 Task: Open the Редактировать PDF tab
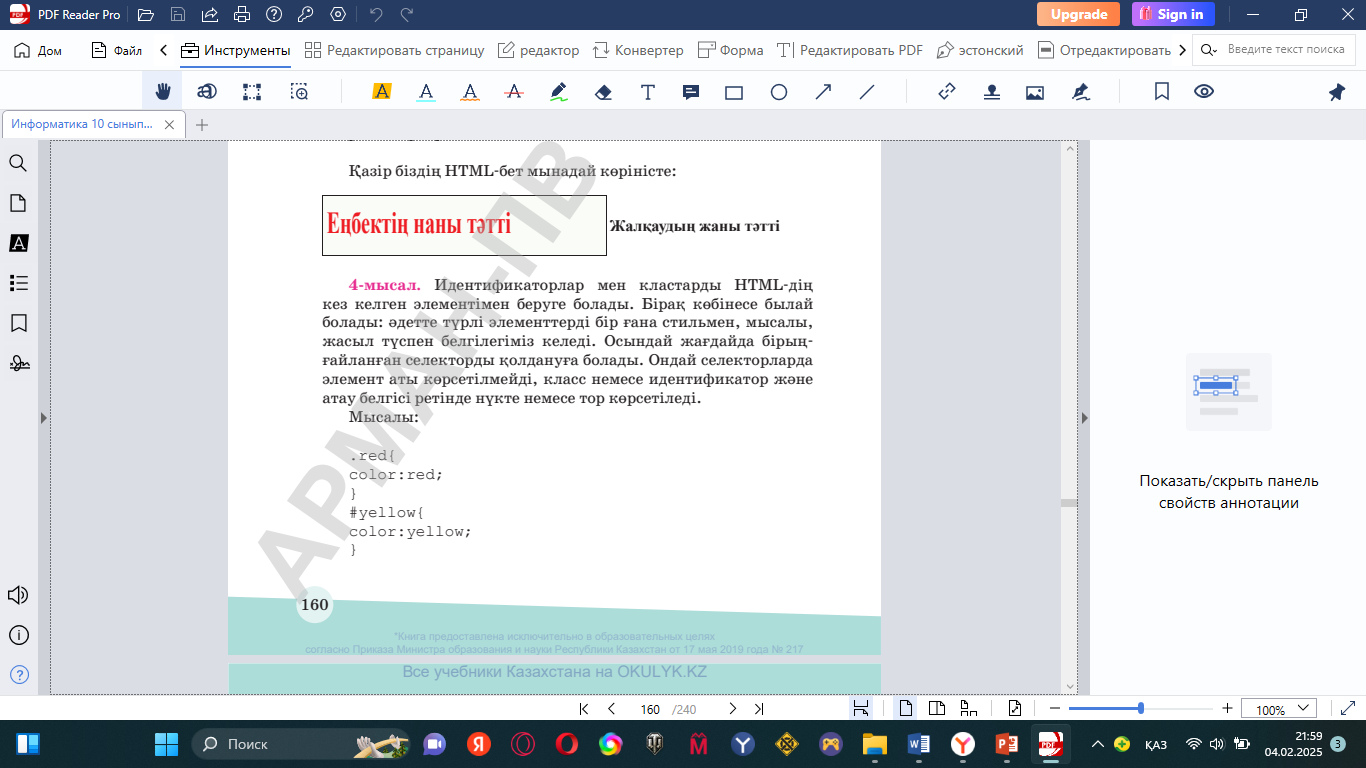point(850,50)
